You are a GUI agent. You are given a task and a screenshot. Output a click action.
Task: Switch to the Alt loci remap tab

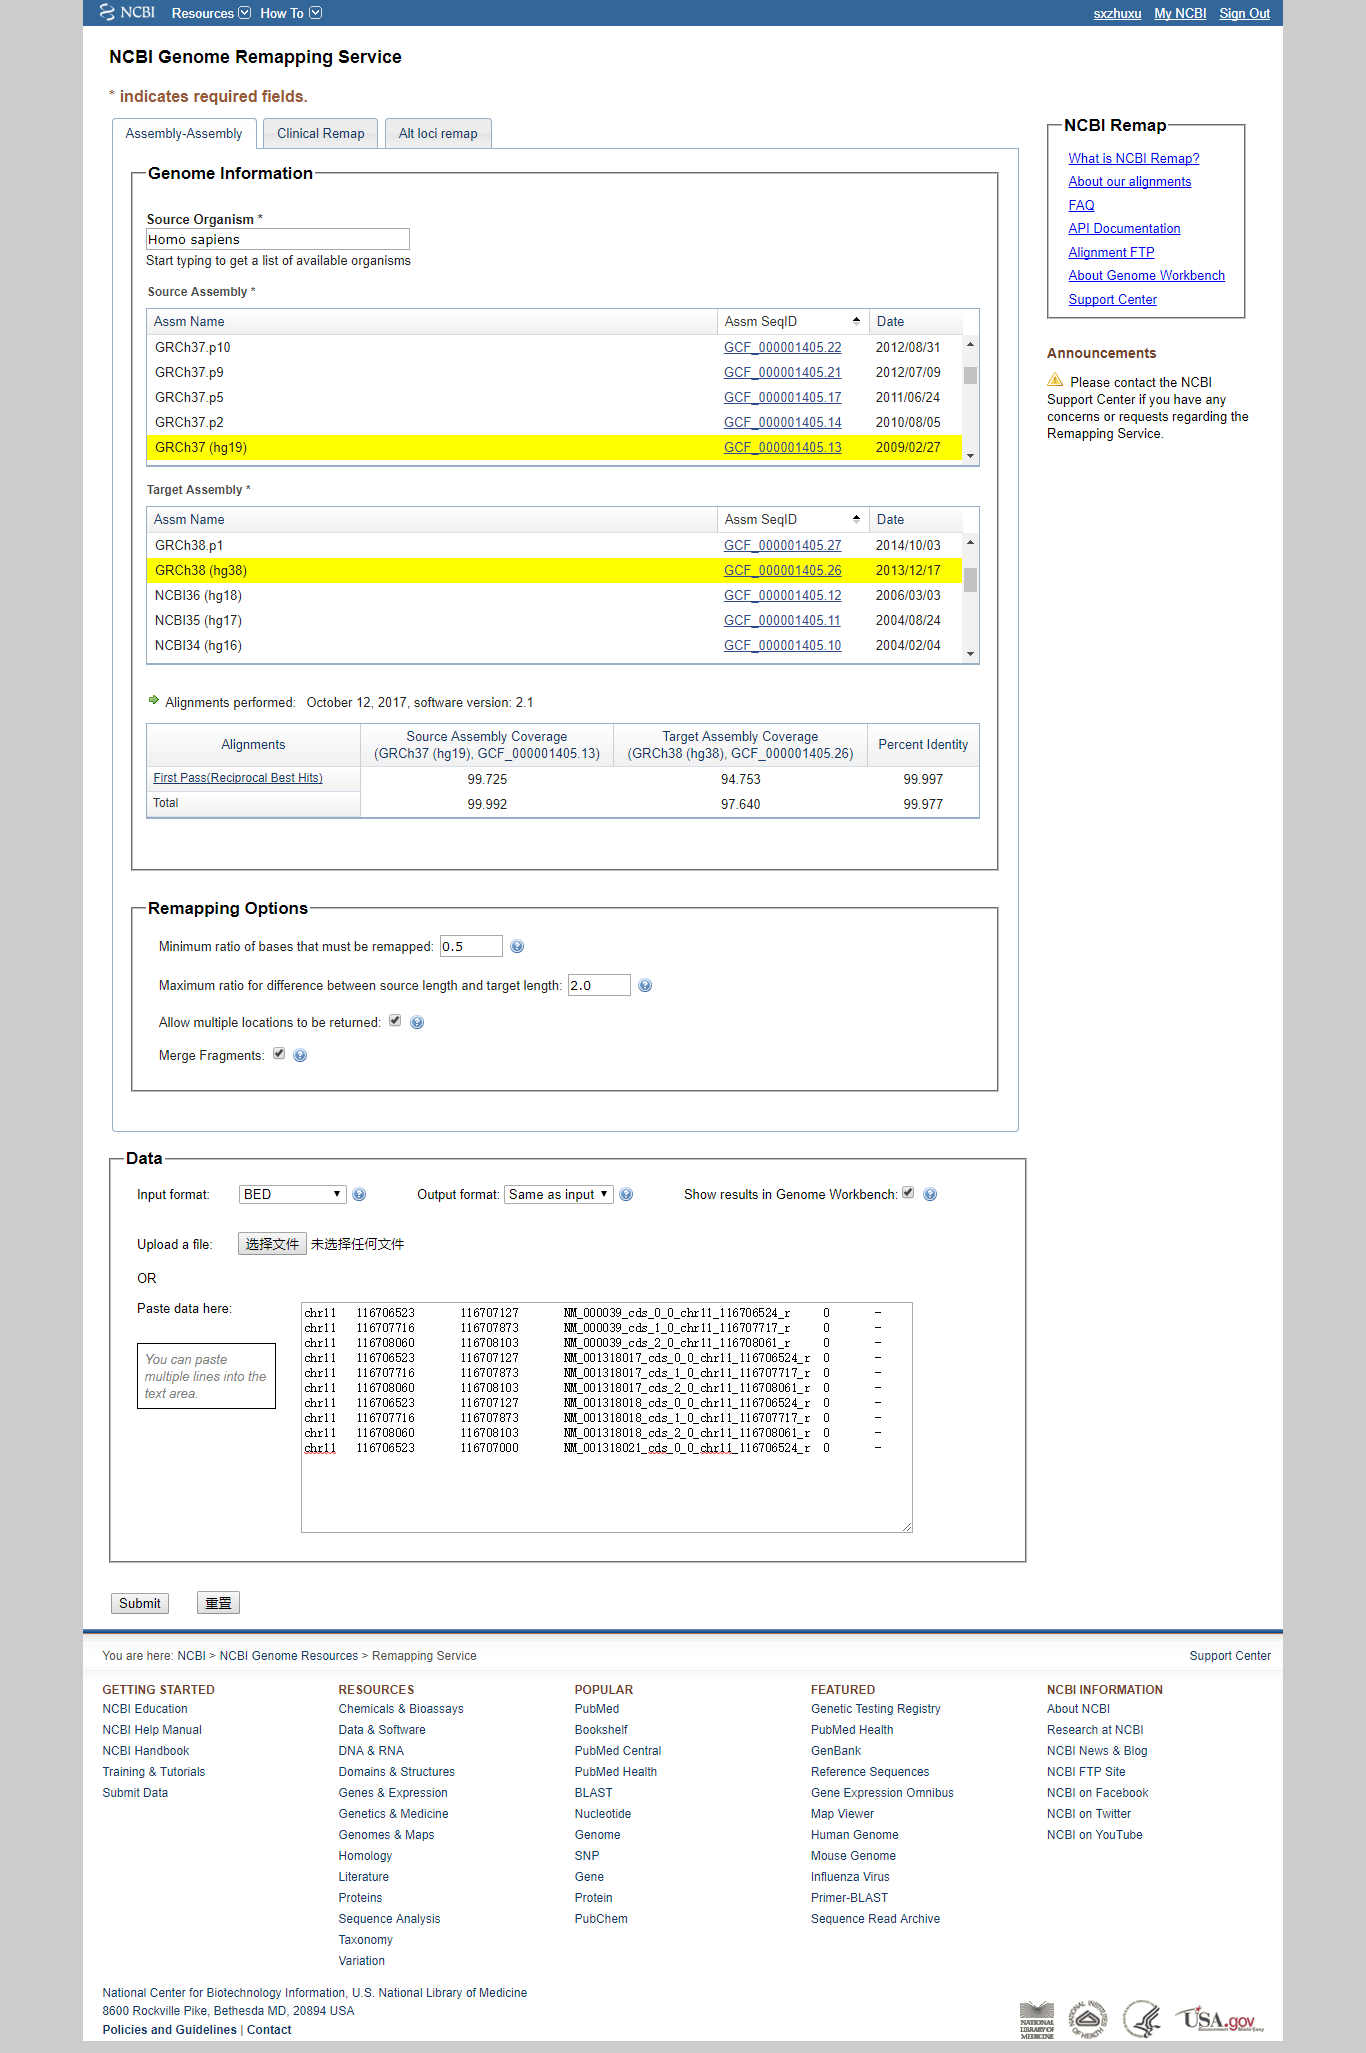click(438, 133)
